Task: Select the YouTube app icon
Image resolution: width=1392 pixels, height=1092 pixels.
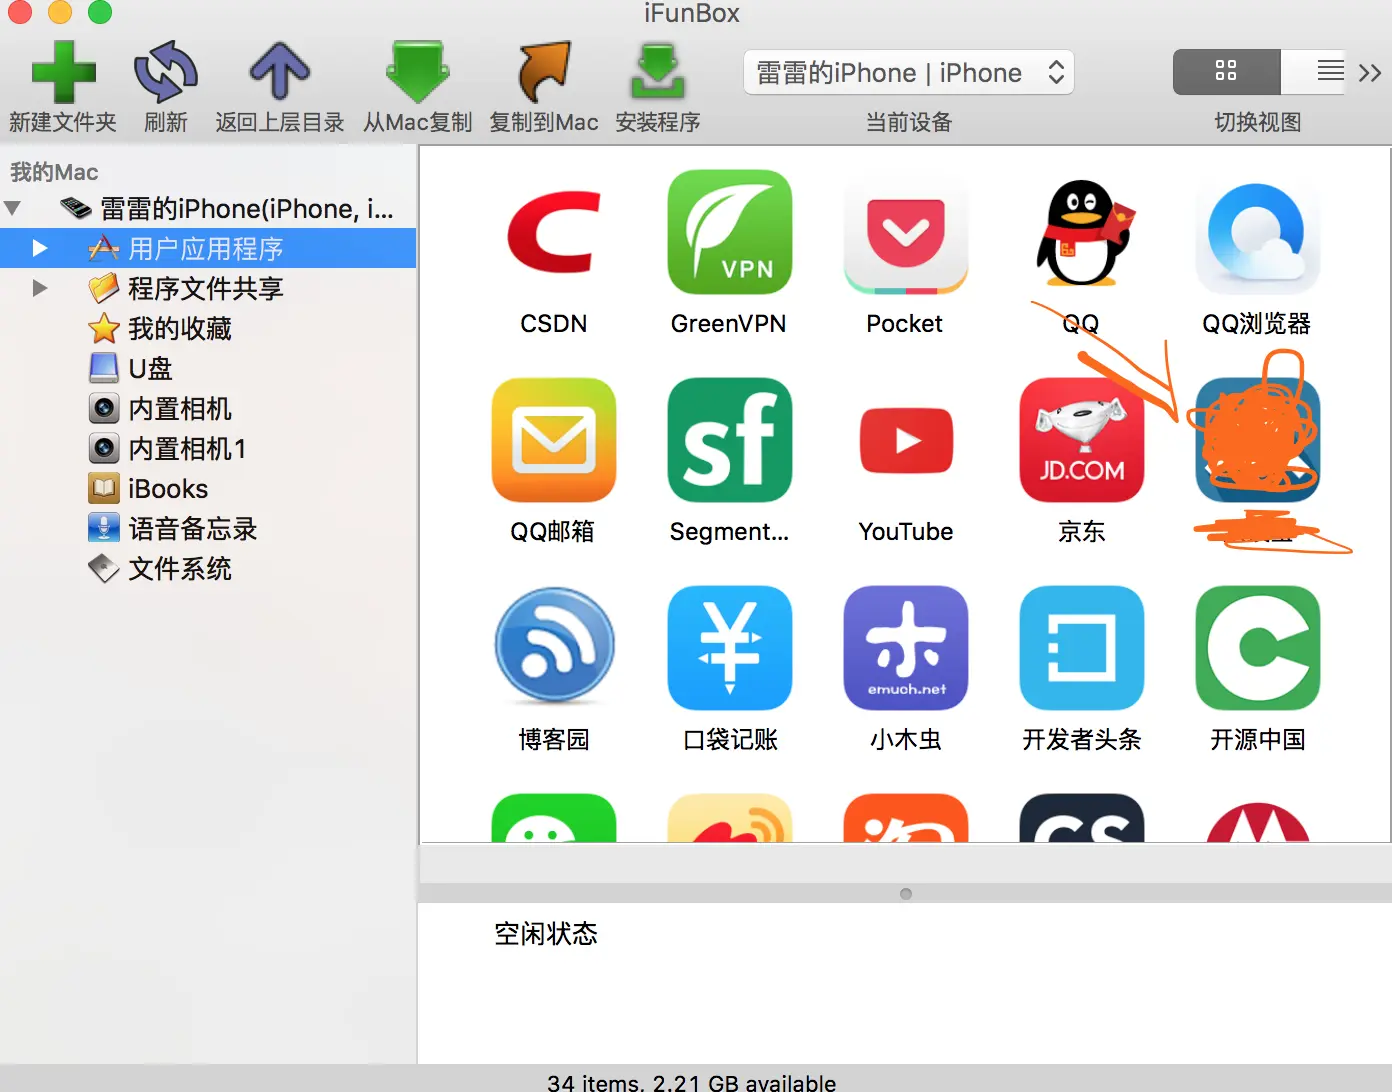Action: pos(906,440)
